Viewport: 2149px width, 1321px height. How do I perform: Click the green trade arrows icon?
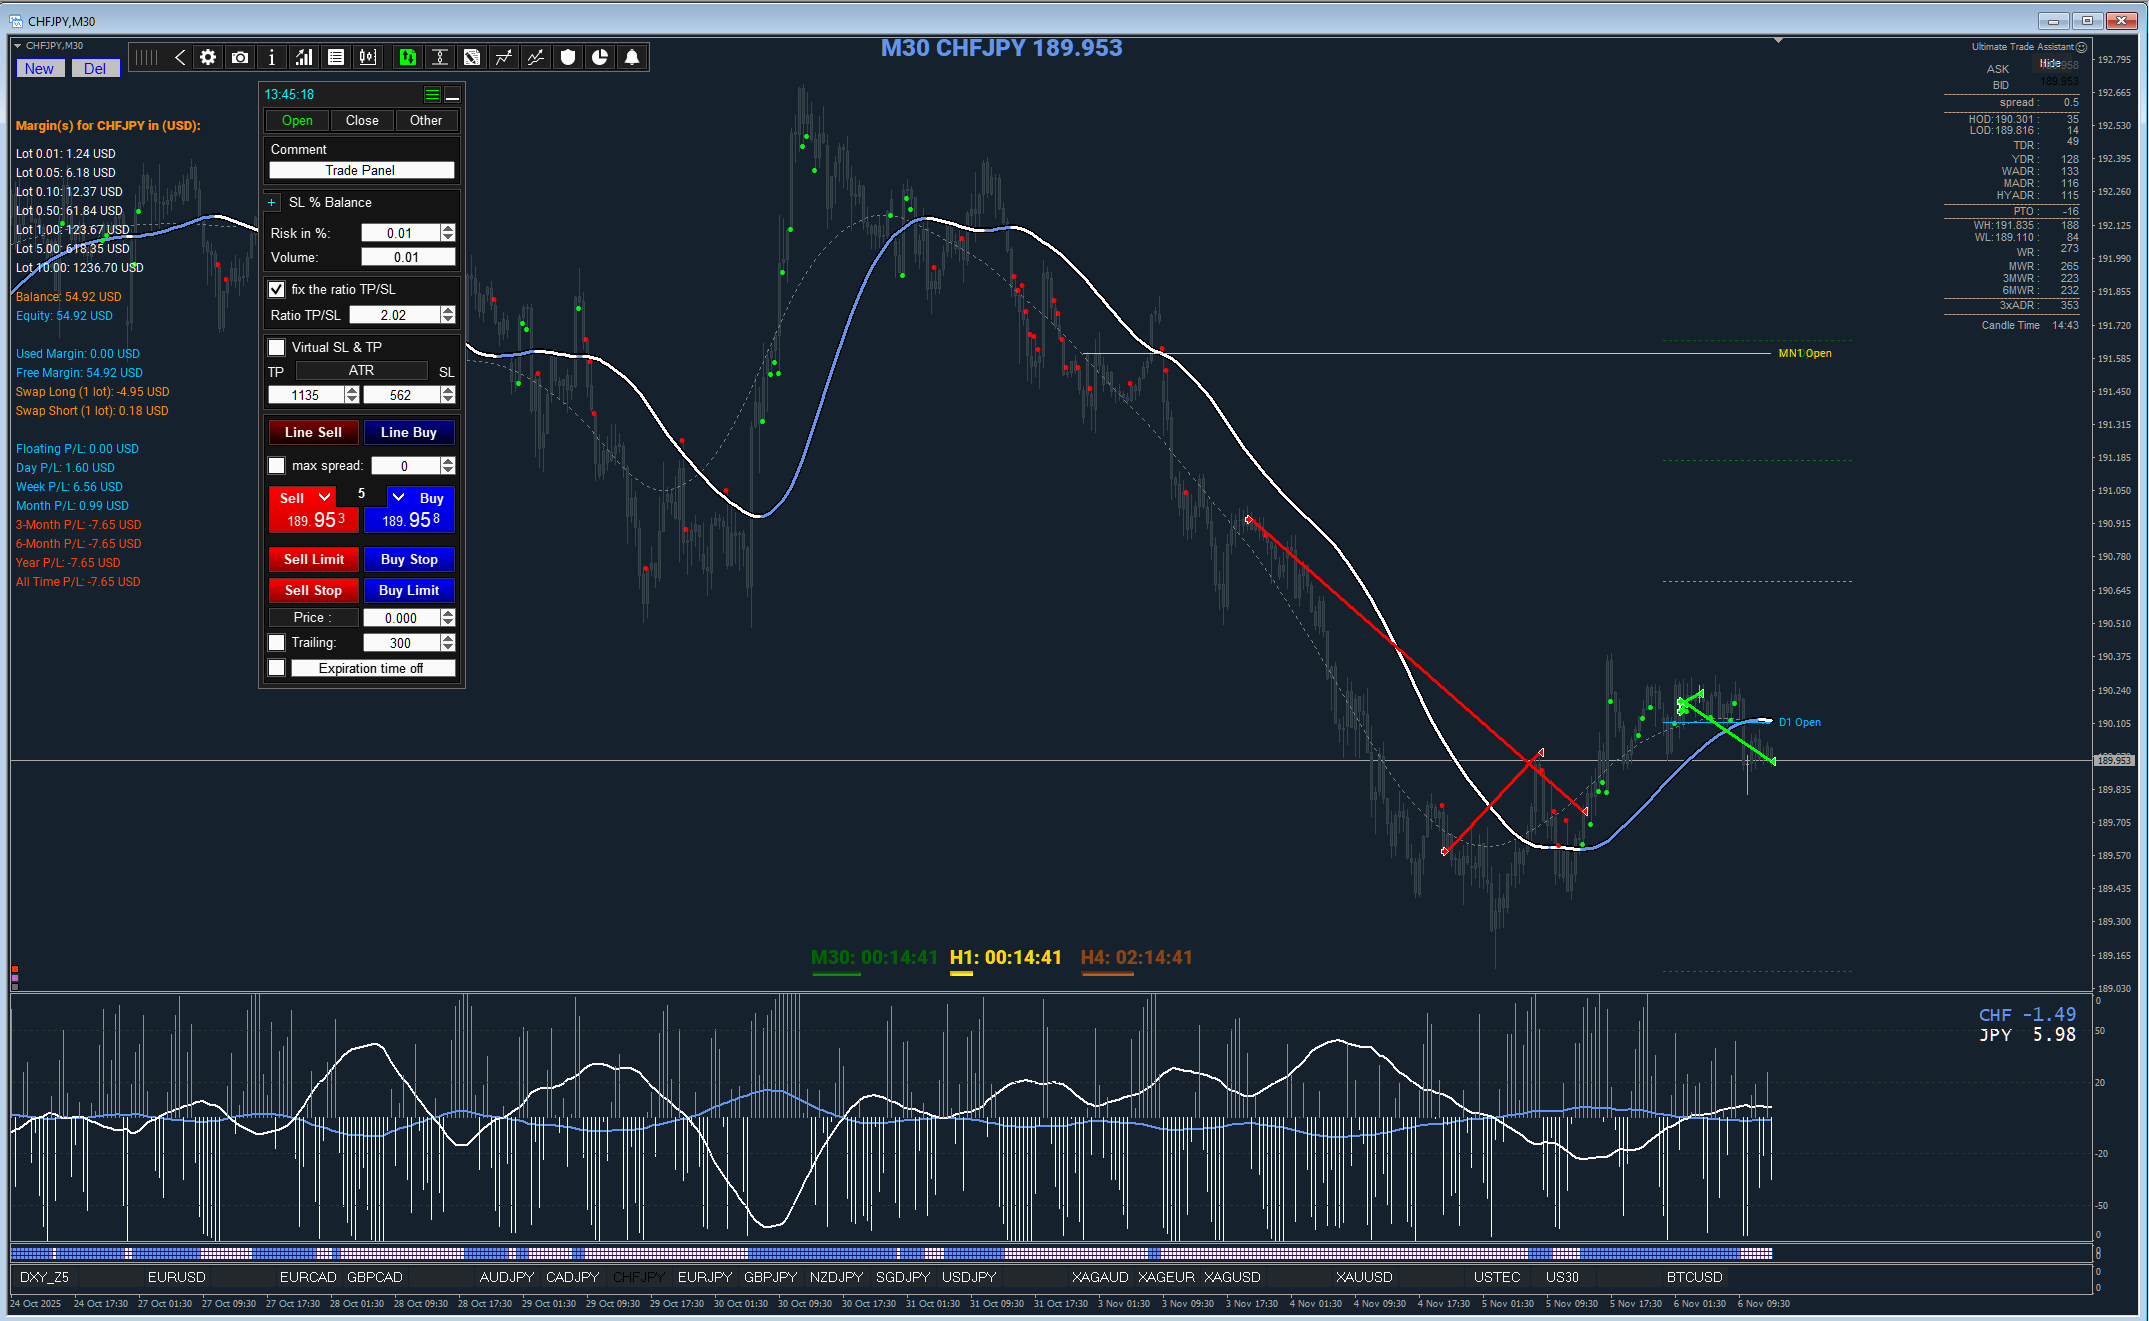coord(407,58)
